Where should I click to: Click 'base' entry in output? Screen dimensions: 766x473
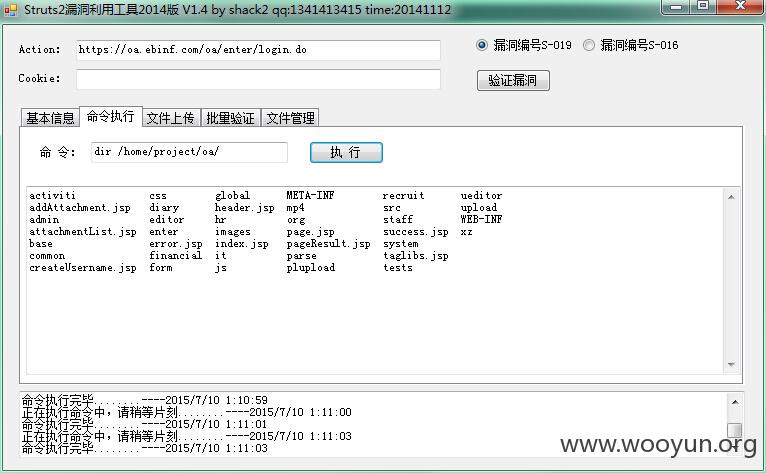click(x=41, y=243)
